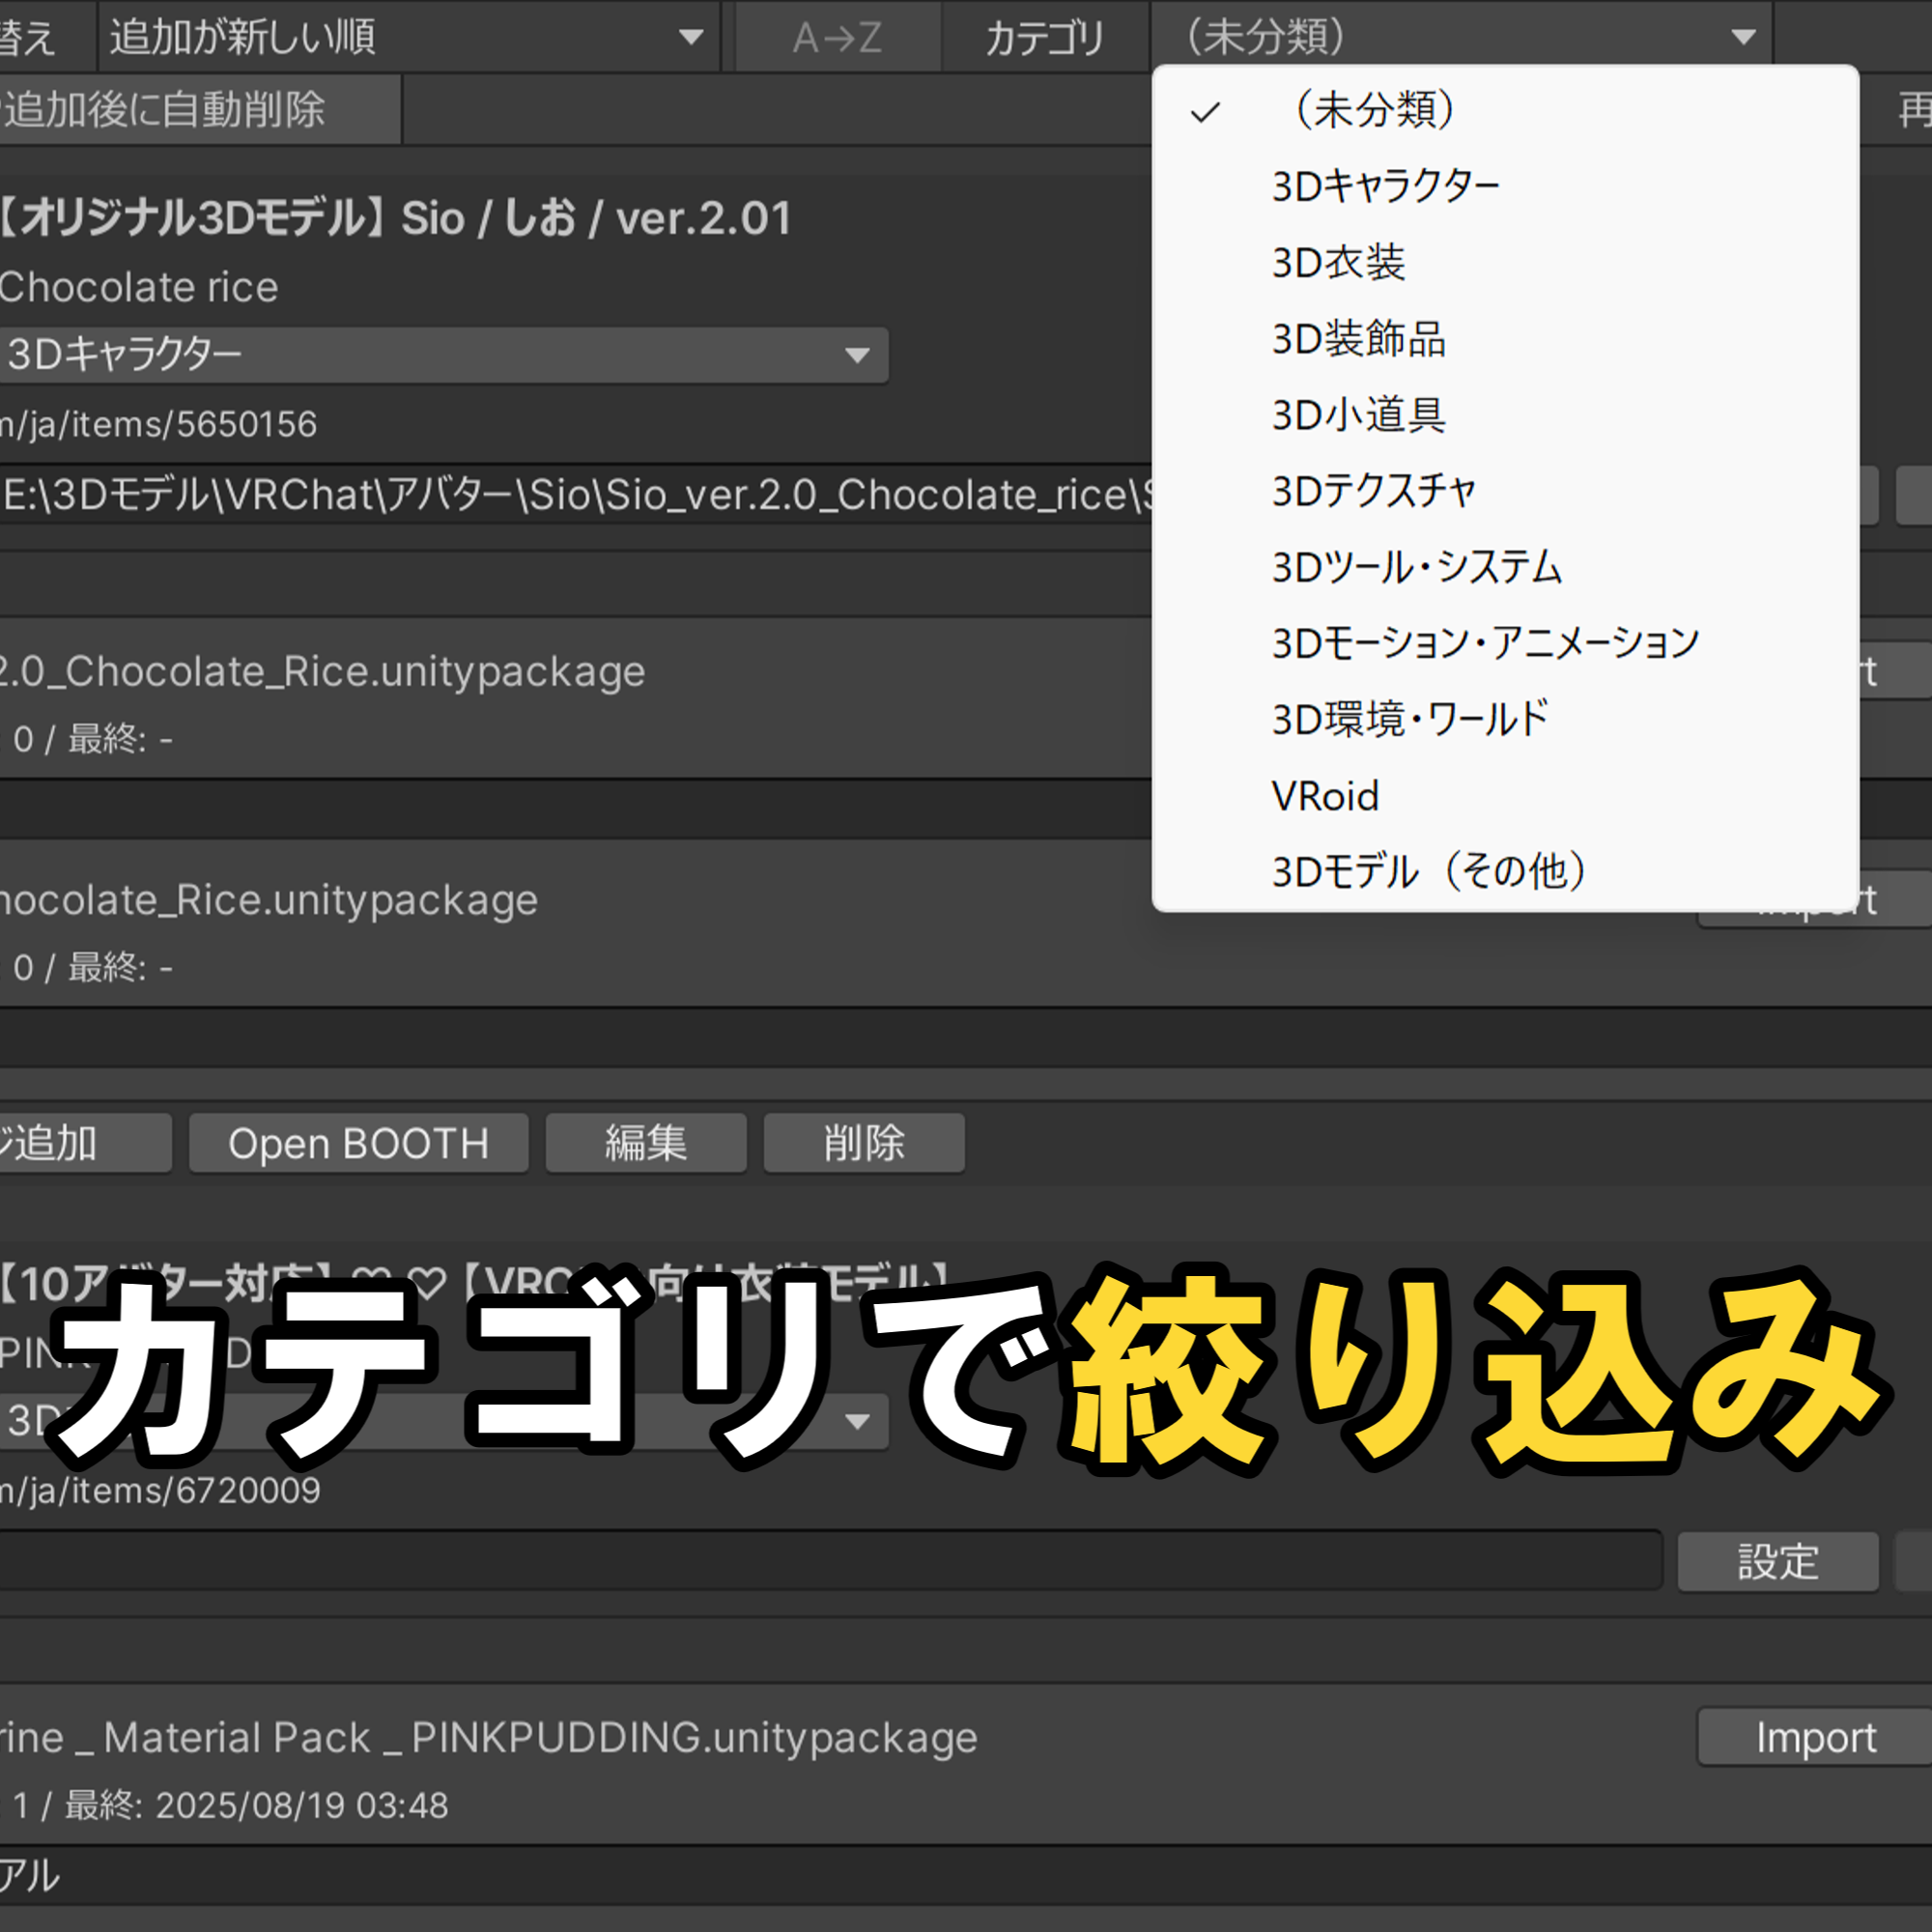Click the 設定 button near items/6720009
The image size is (1932, 1932).
point(1777,1560)
